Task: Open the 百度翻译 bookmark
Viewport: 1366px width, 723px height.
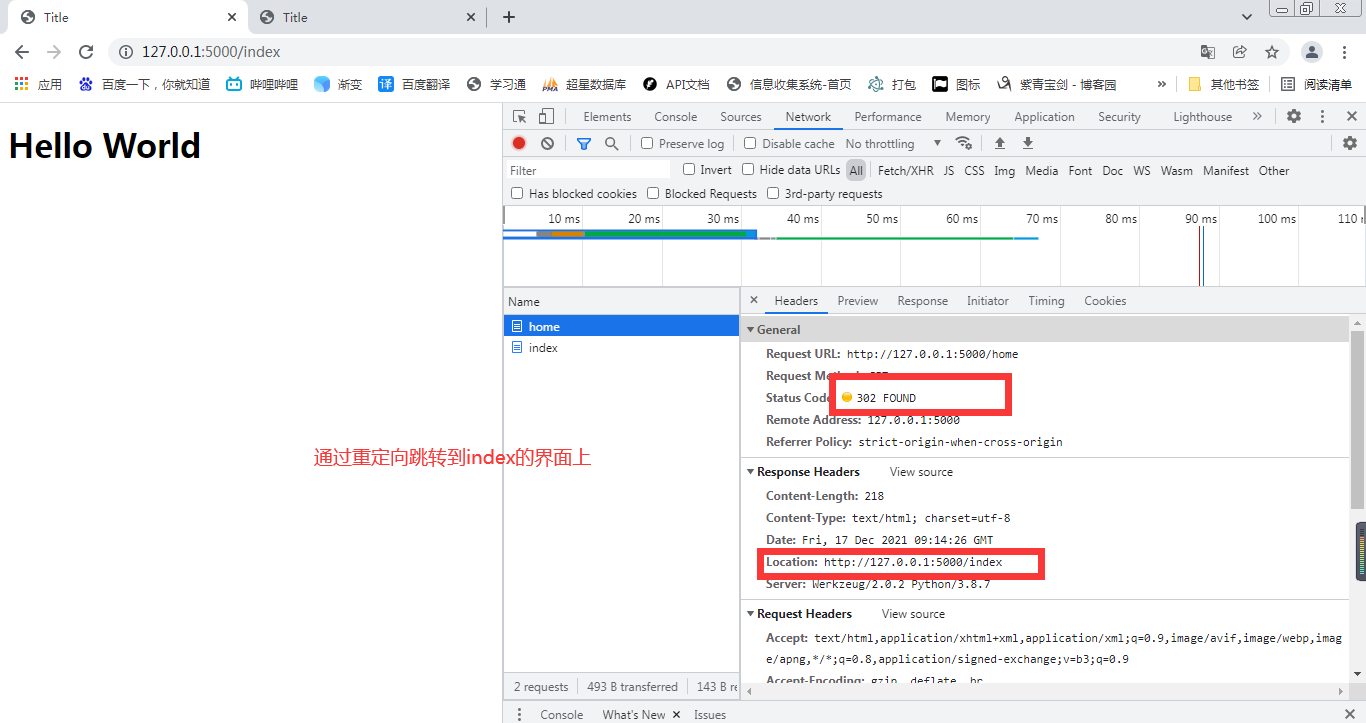Action: pyautogui.click(x=414, y=84)
